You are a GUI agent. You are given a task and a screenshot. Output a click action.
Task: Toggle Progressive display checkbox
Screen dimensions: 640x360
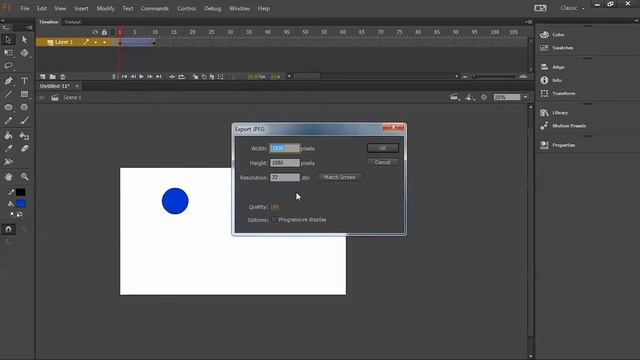(x=274, y=220)
